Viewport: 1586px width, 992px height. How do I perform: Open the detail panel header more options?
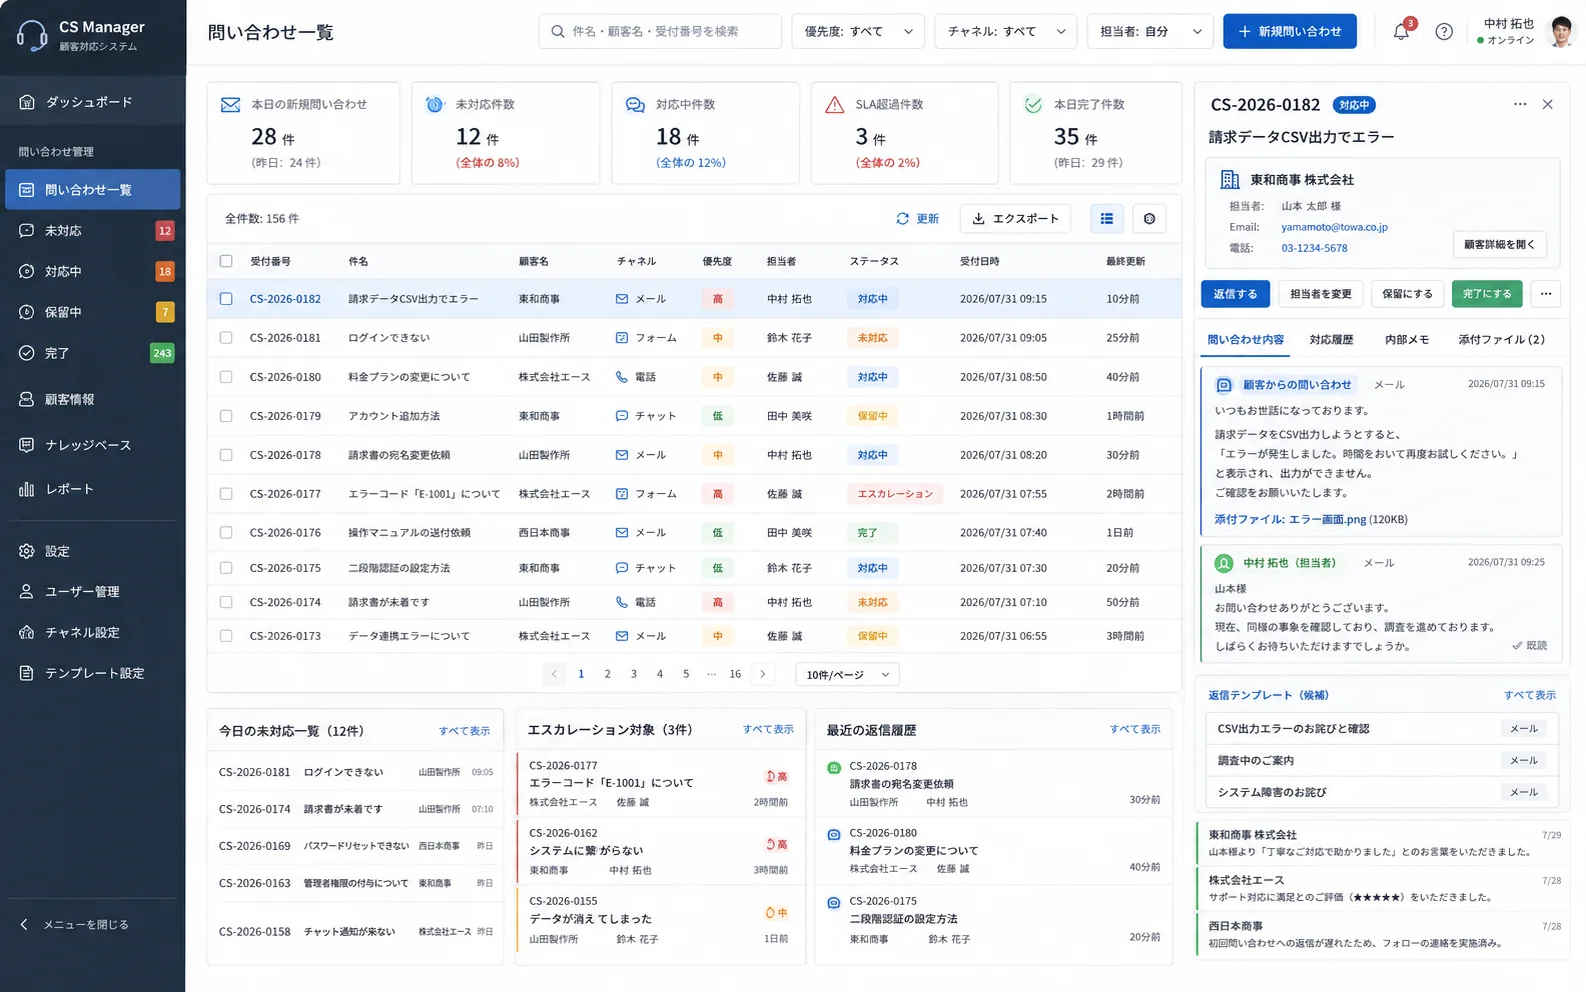(1520, 104)
